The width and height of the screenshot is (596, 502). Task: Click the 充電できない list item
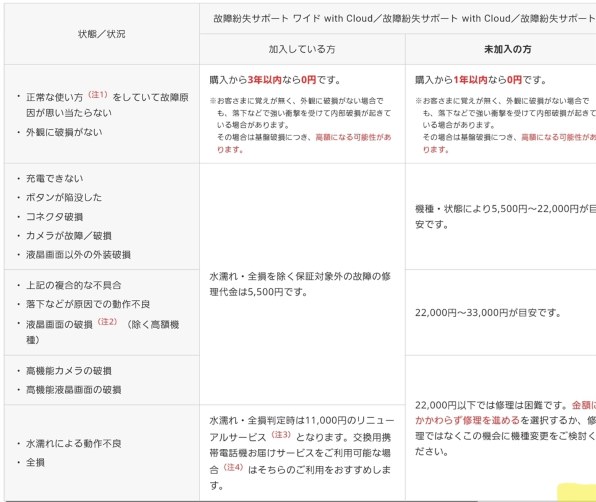click(x=54, y=178)
